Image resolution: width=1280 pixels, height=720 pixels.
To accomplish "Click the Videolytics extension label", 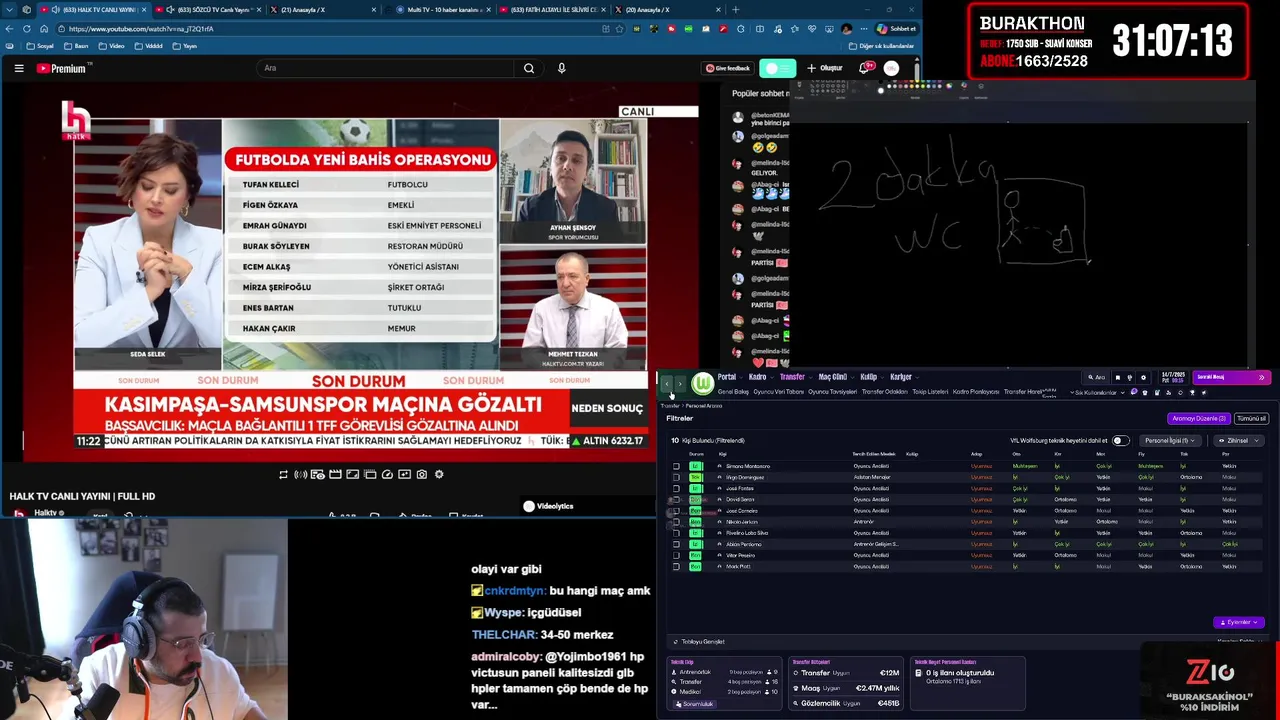I will pyautogui.click(x=549, y=506).
